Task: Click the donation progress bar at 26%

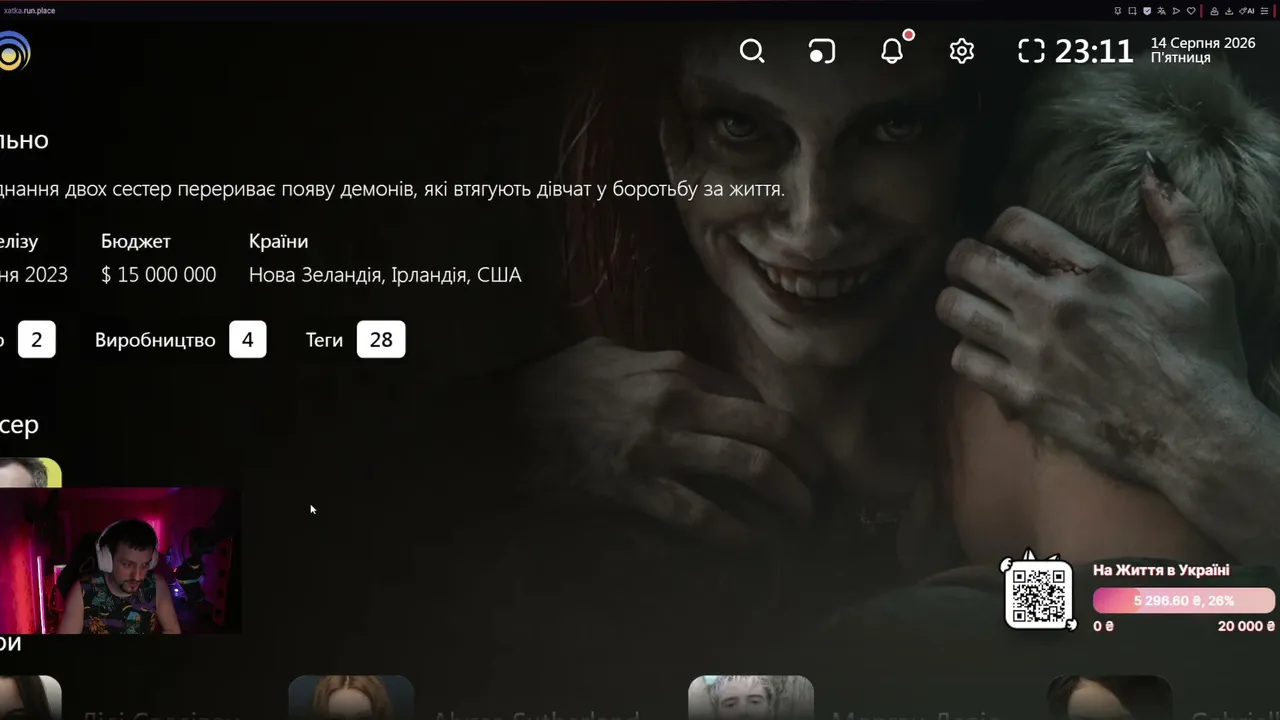Action: 1184,601
